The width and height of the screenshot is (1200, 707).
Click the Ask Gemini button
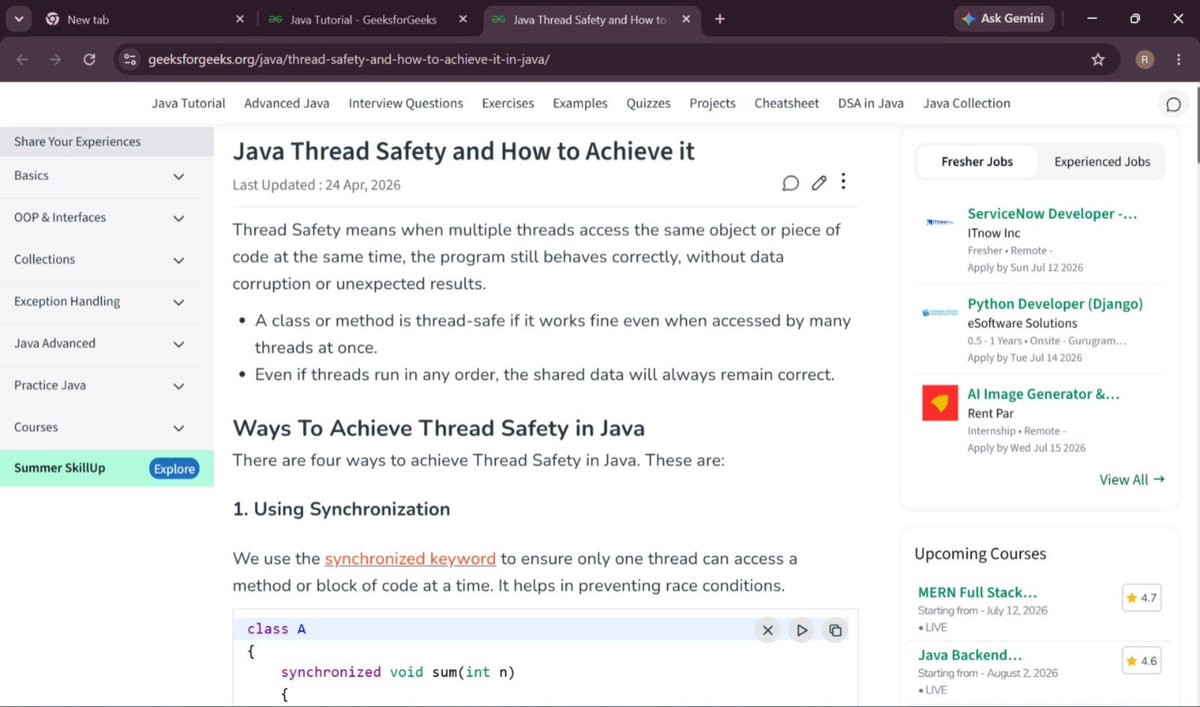1002,19
